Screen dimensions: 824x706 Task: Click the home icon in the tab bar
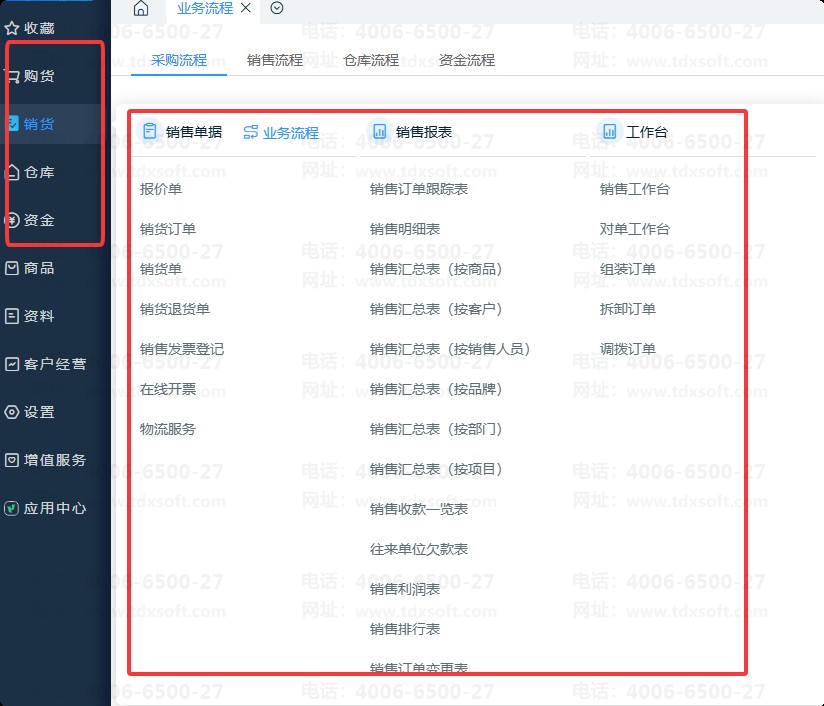(141, 8)
